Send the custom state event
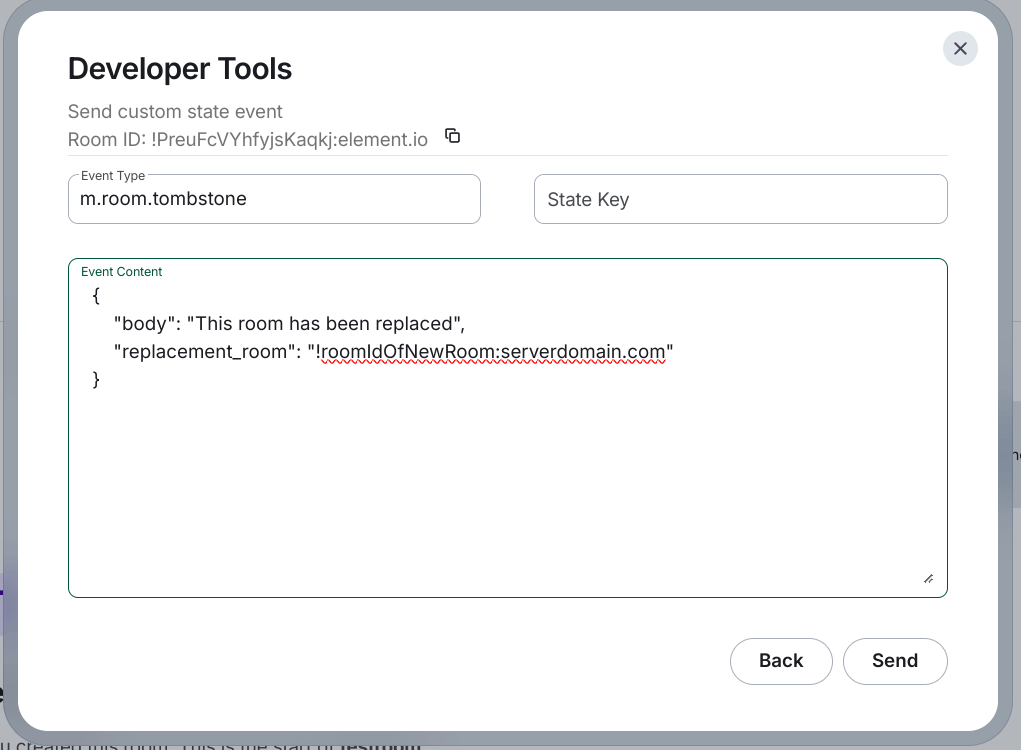Screen dimensions: 1021x750 [x=894, y=661]
